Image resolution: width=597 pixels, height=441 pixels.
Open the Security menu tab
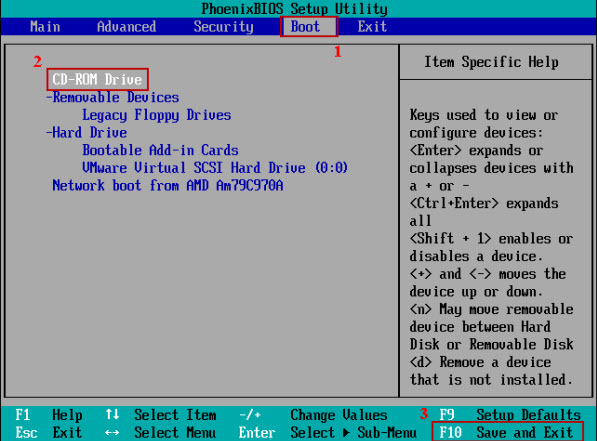click(x=223, y=27)
